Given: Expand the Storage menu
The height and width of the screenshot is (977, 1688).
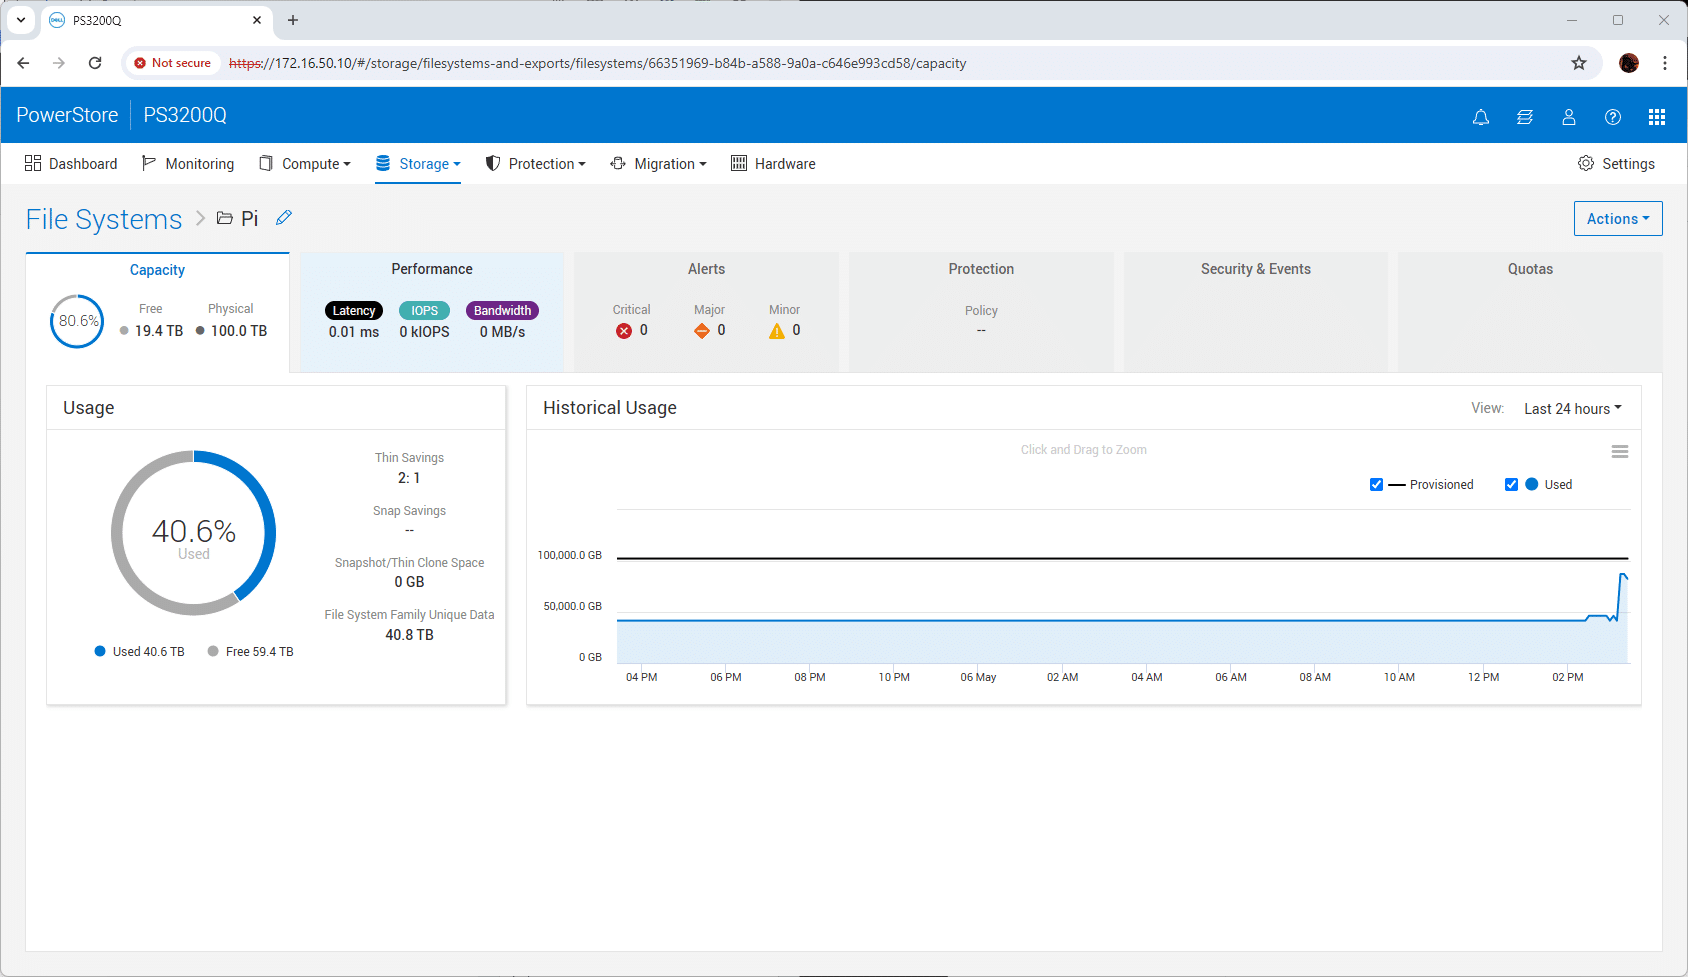Looking at the screenshot, I should click(418, 164).
